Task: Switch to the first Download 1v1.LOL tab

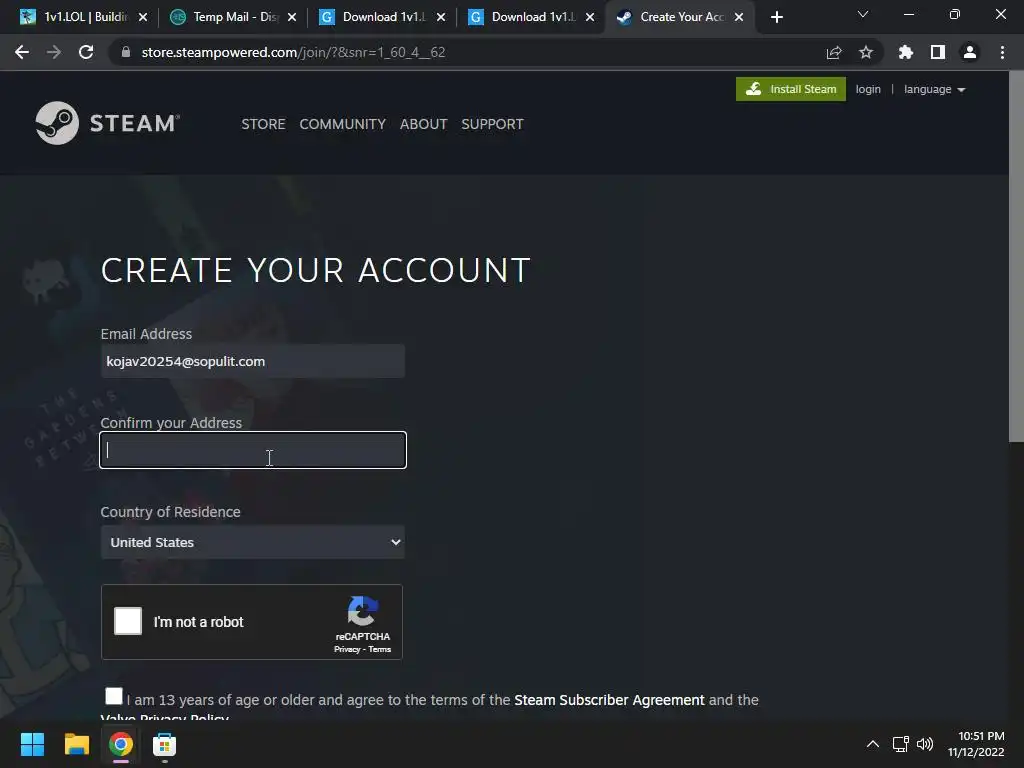Action: click(x=382, y=17)
